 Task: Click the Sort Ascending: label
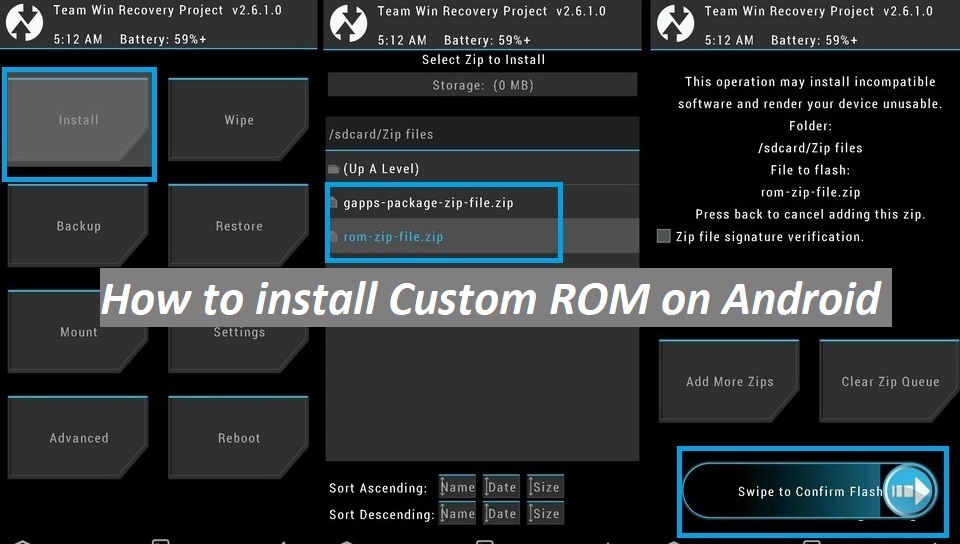(378, 488)
